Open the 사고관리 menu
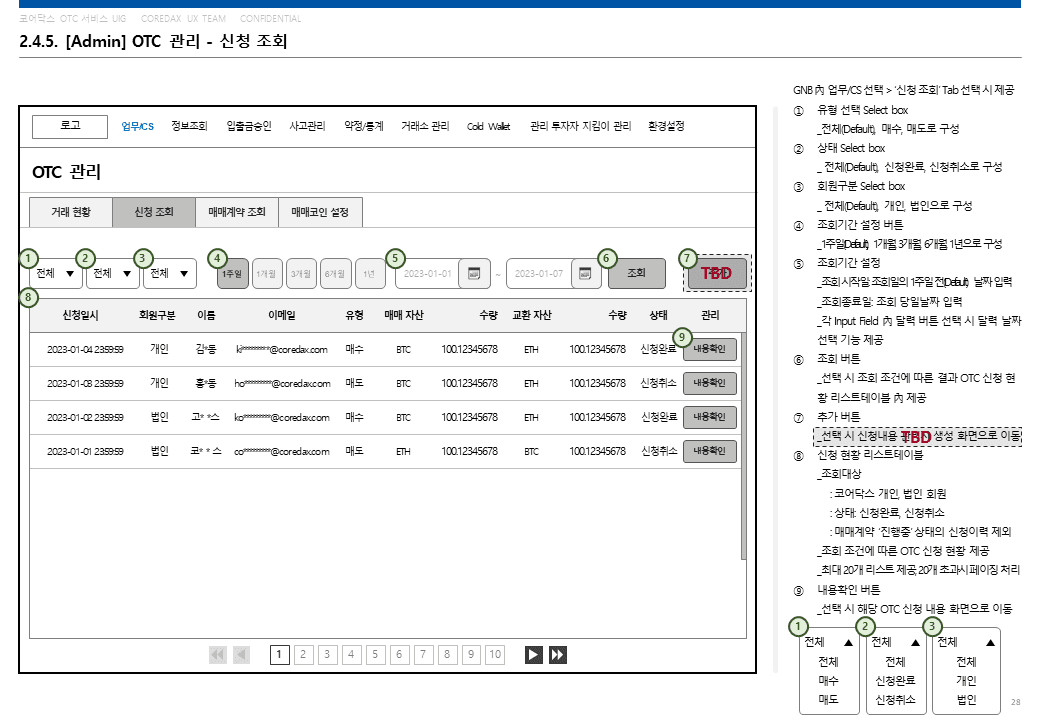The height and width of the screenshot is (720, 1040). pos(307,126)
